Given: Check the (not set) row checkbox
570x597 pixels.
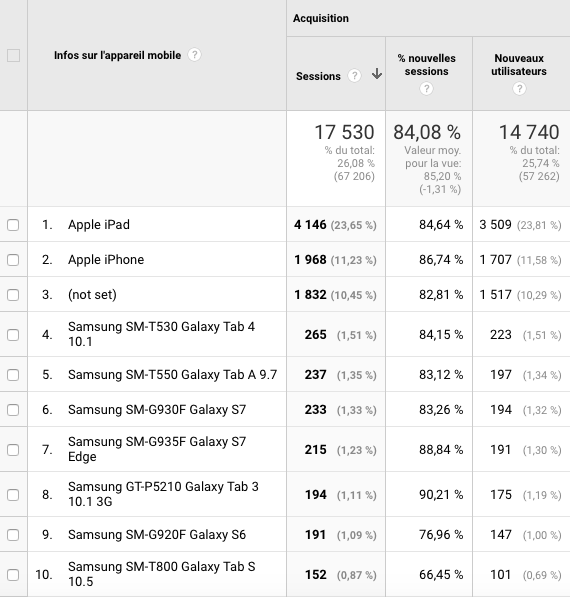Looking at the screenshot, I should click(x=13, y=295).
